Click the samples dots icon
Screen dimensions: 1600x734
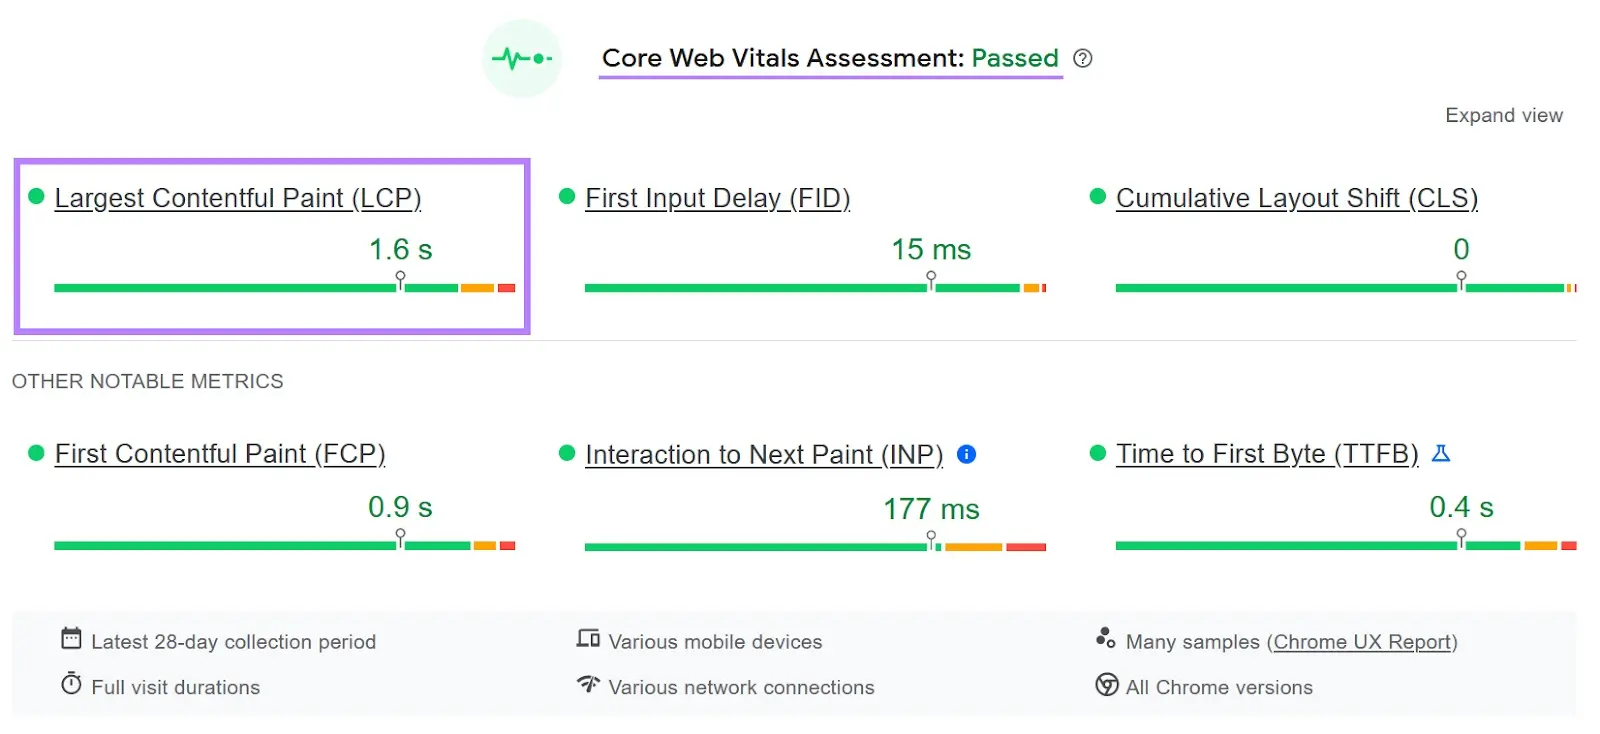pos(1106,637)
